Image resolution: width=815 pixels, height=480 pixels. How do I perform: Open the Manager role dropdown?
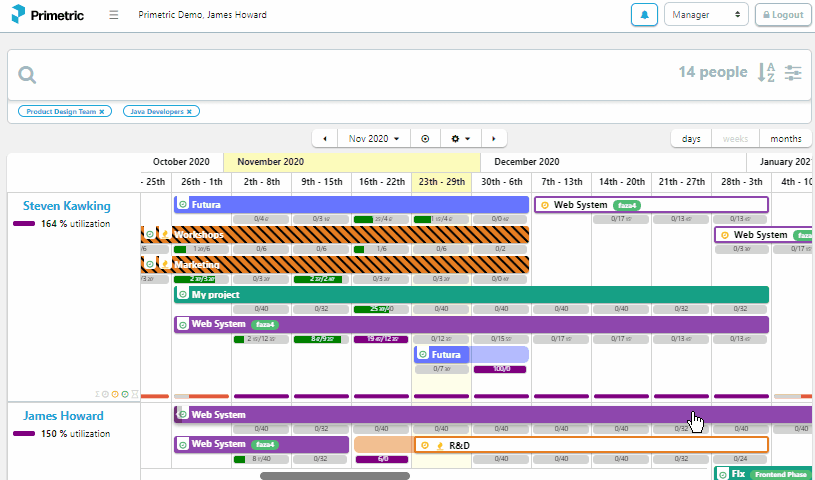coord(706,15)
